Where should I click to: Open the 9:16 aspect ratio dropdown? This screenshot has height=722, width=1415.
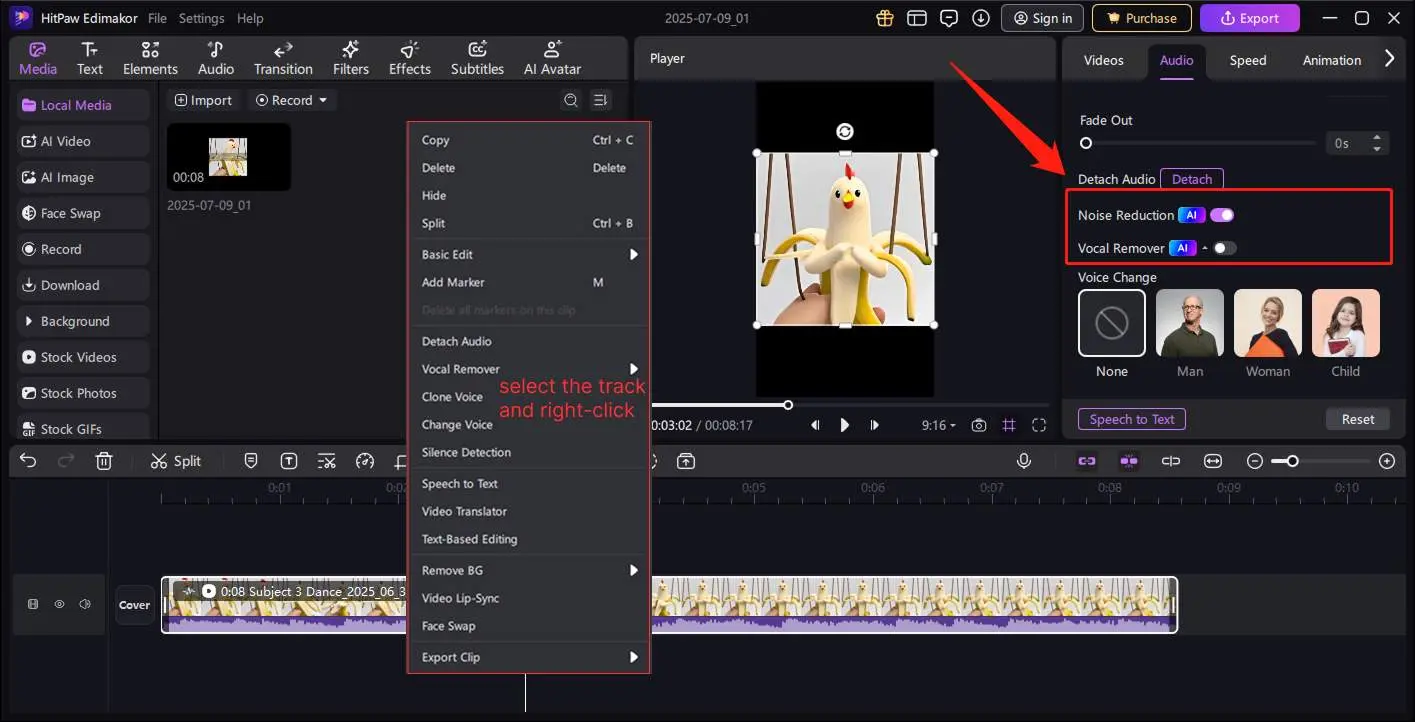[x=938, y=425]
